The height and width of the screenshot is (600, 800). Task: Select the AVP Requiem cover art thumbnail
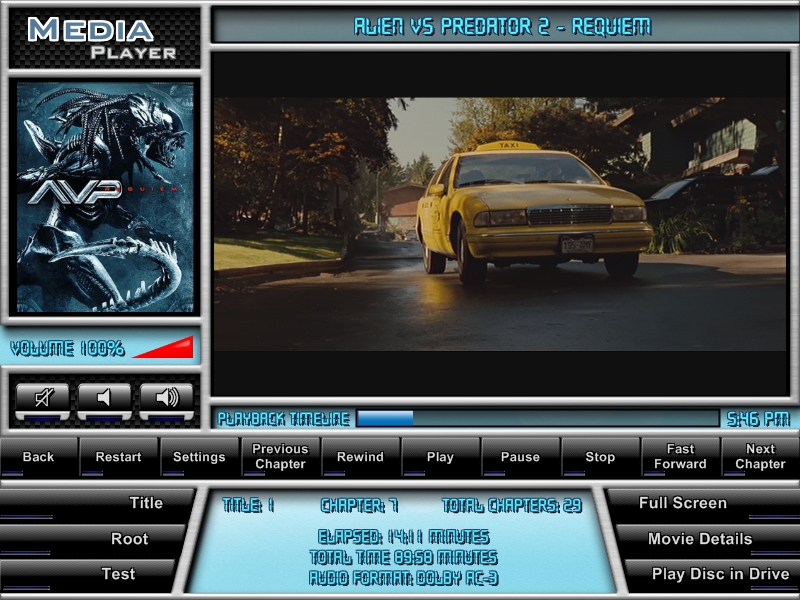[105, 197]
